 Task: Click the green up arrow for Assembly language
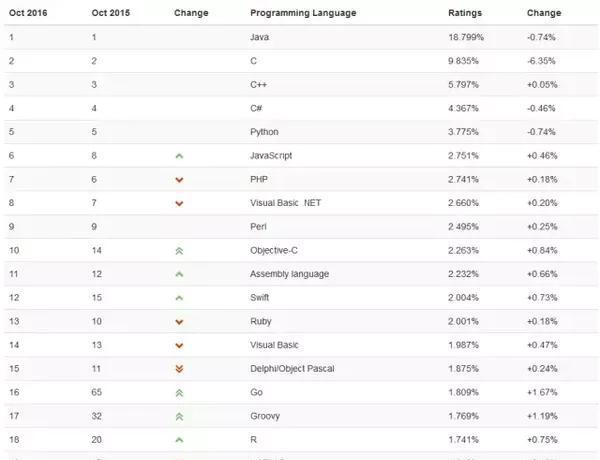click(x=179, y=274)
